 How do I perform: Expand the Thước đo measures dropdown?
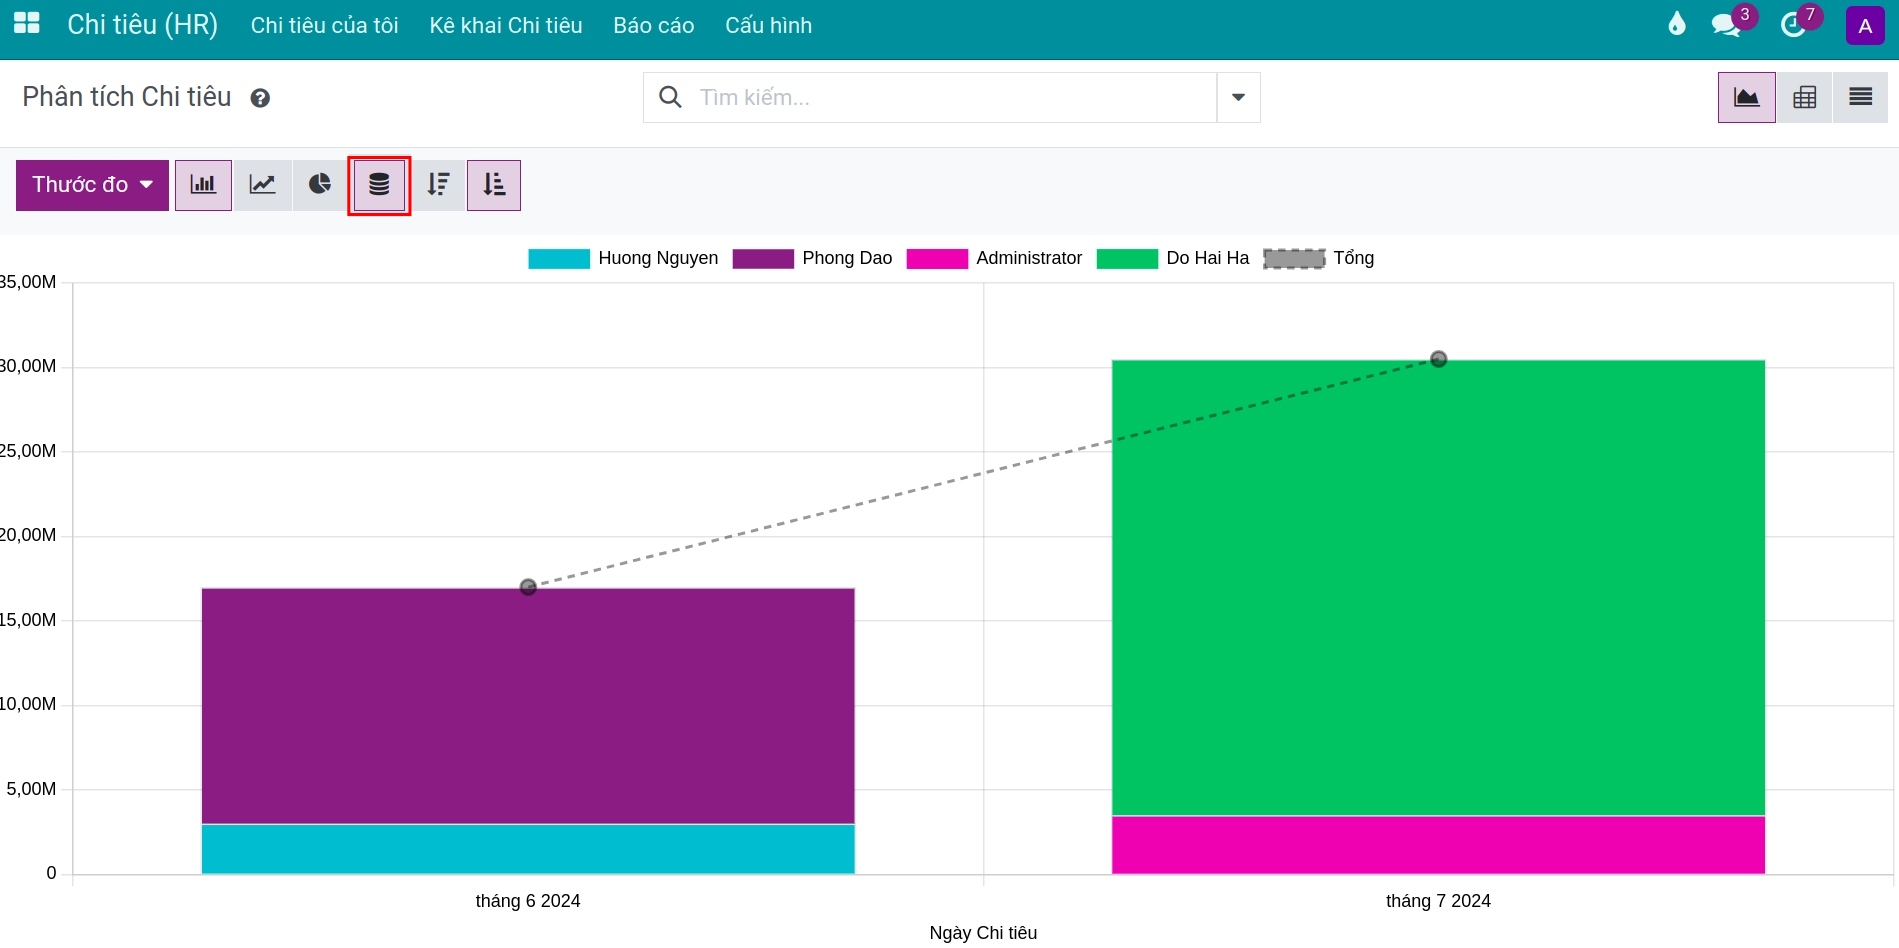click(92, 185)
